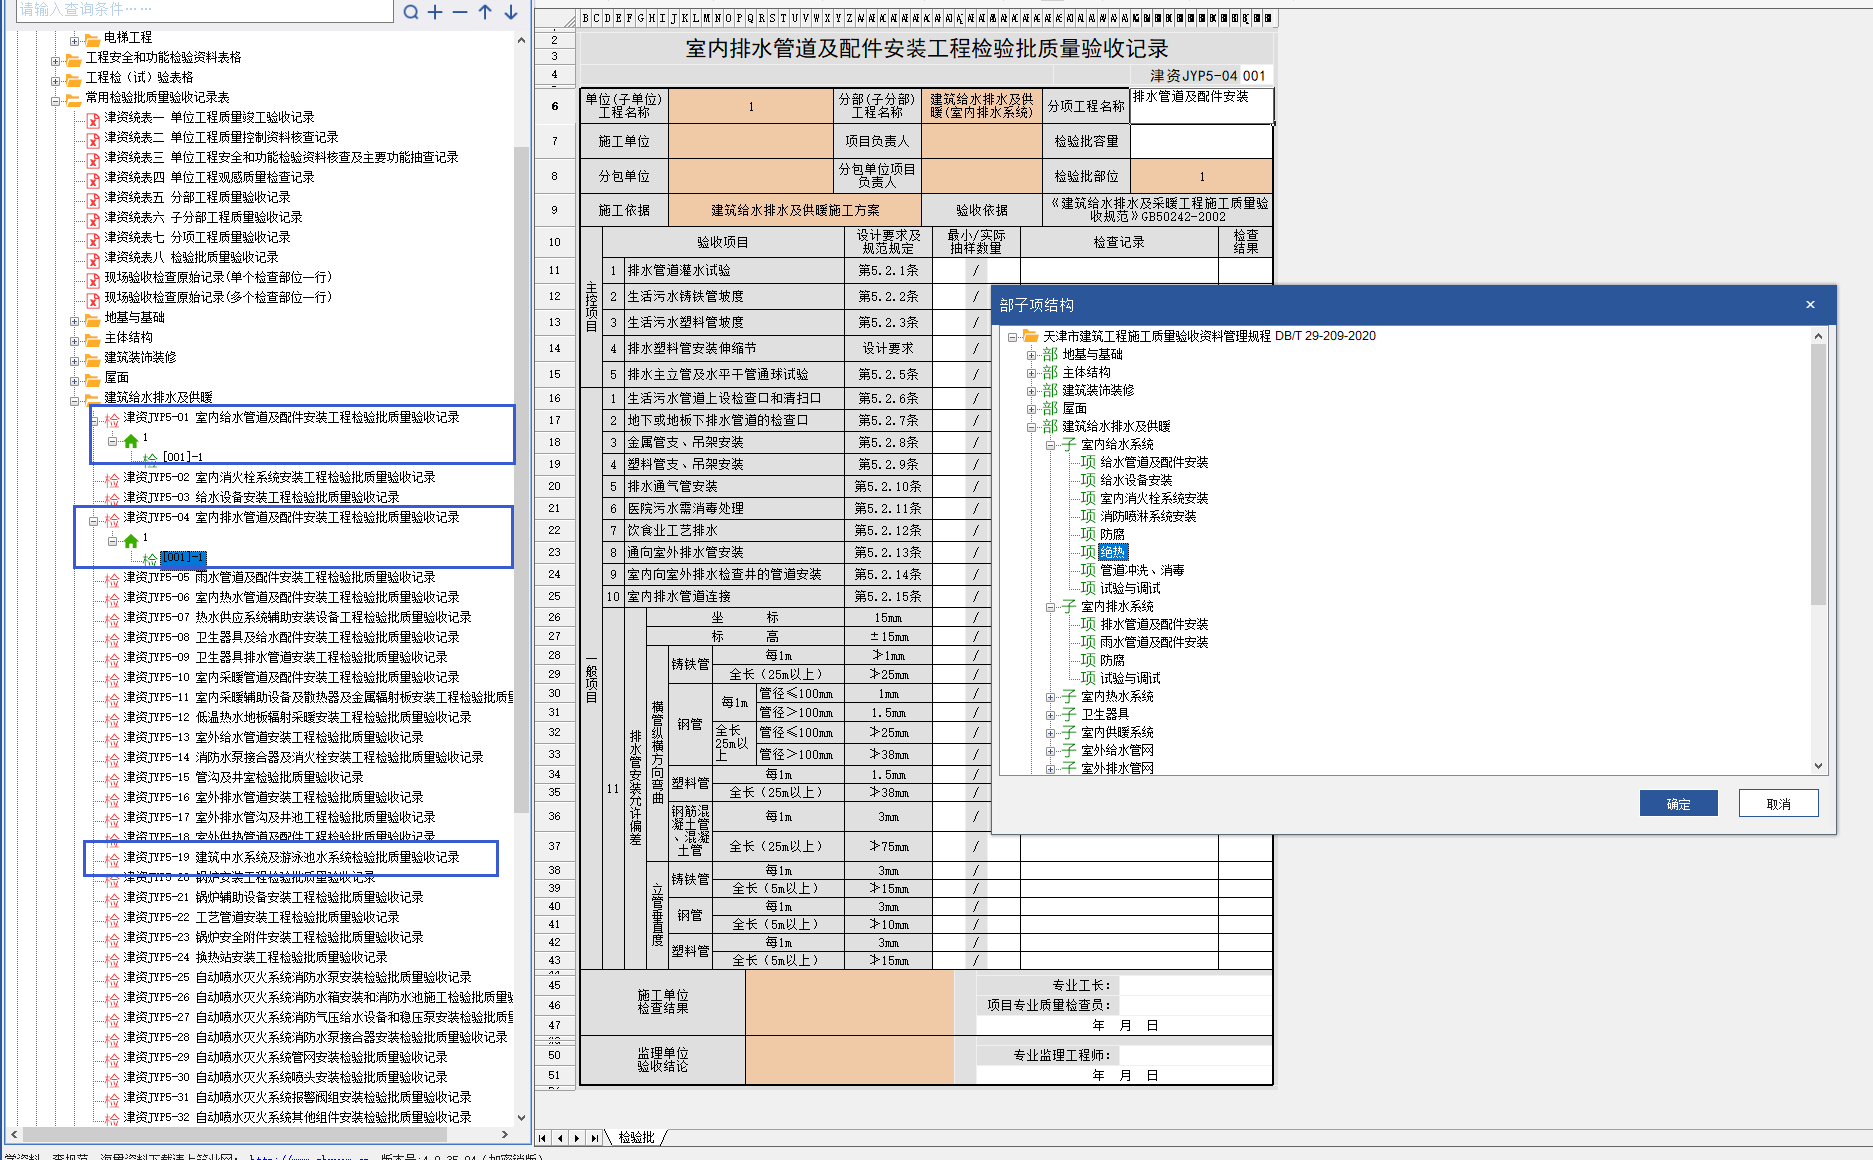Click the icon of 津资统表一 单位工程质量竣工验收记录

[x=93, y=119]
